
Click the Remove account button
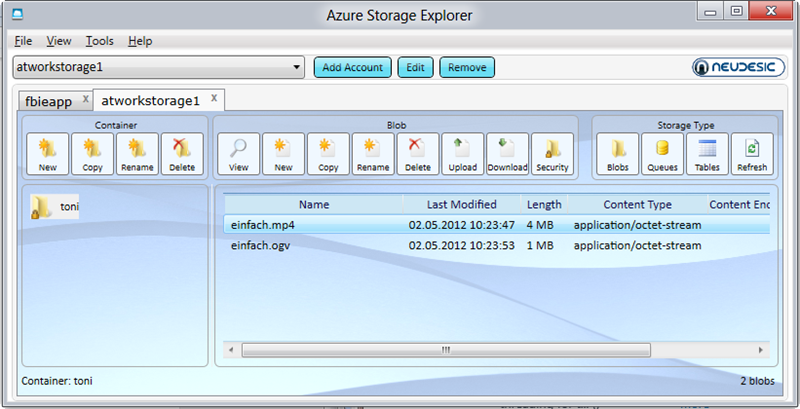coord(467,68)
